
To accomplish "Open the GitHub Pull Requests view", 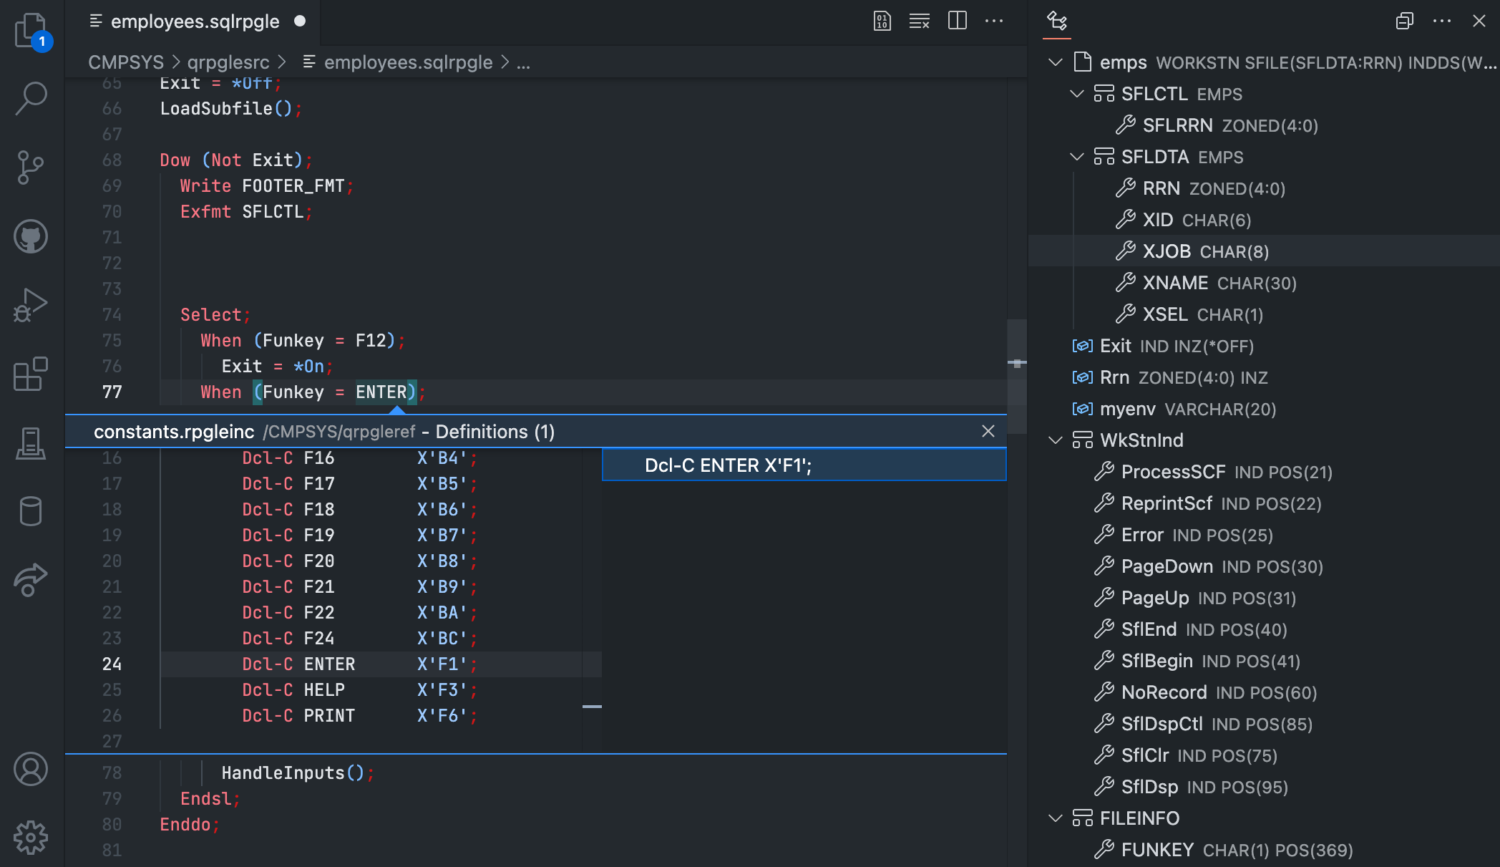I will pyautogui.click(x=30, y=236).
